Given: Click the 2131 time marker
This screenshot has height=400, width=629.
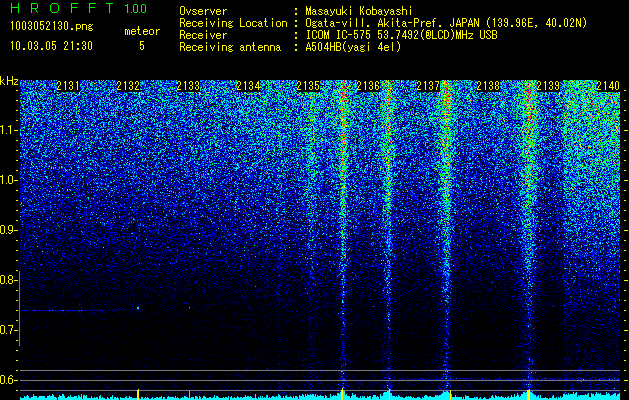Looking at the screenshot, I should tap(68, 86).
